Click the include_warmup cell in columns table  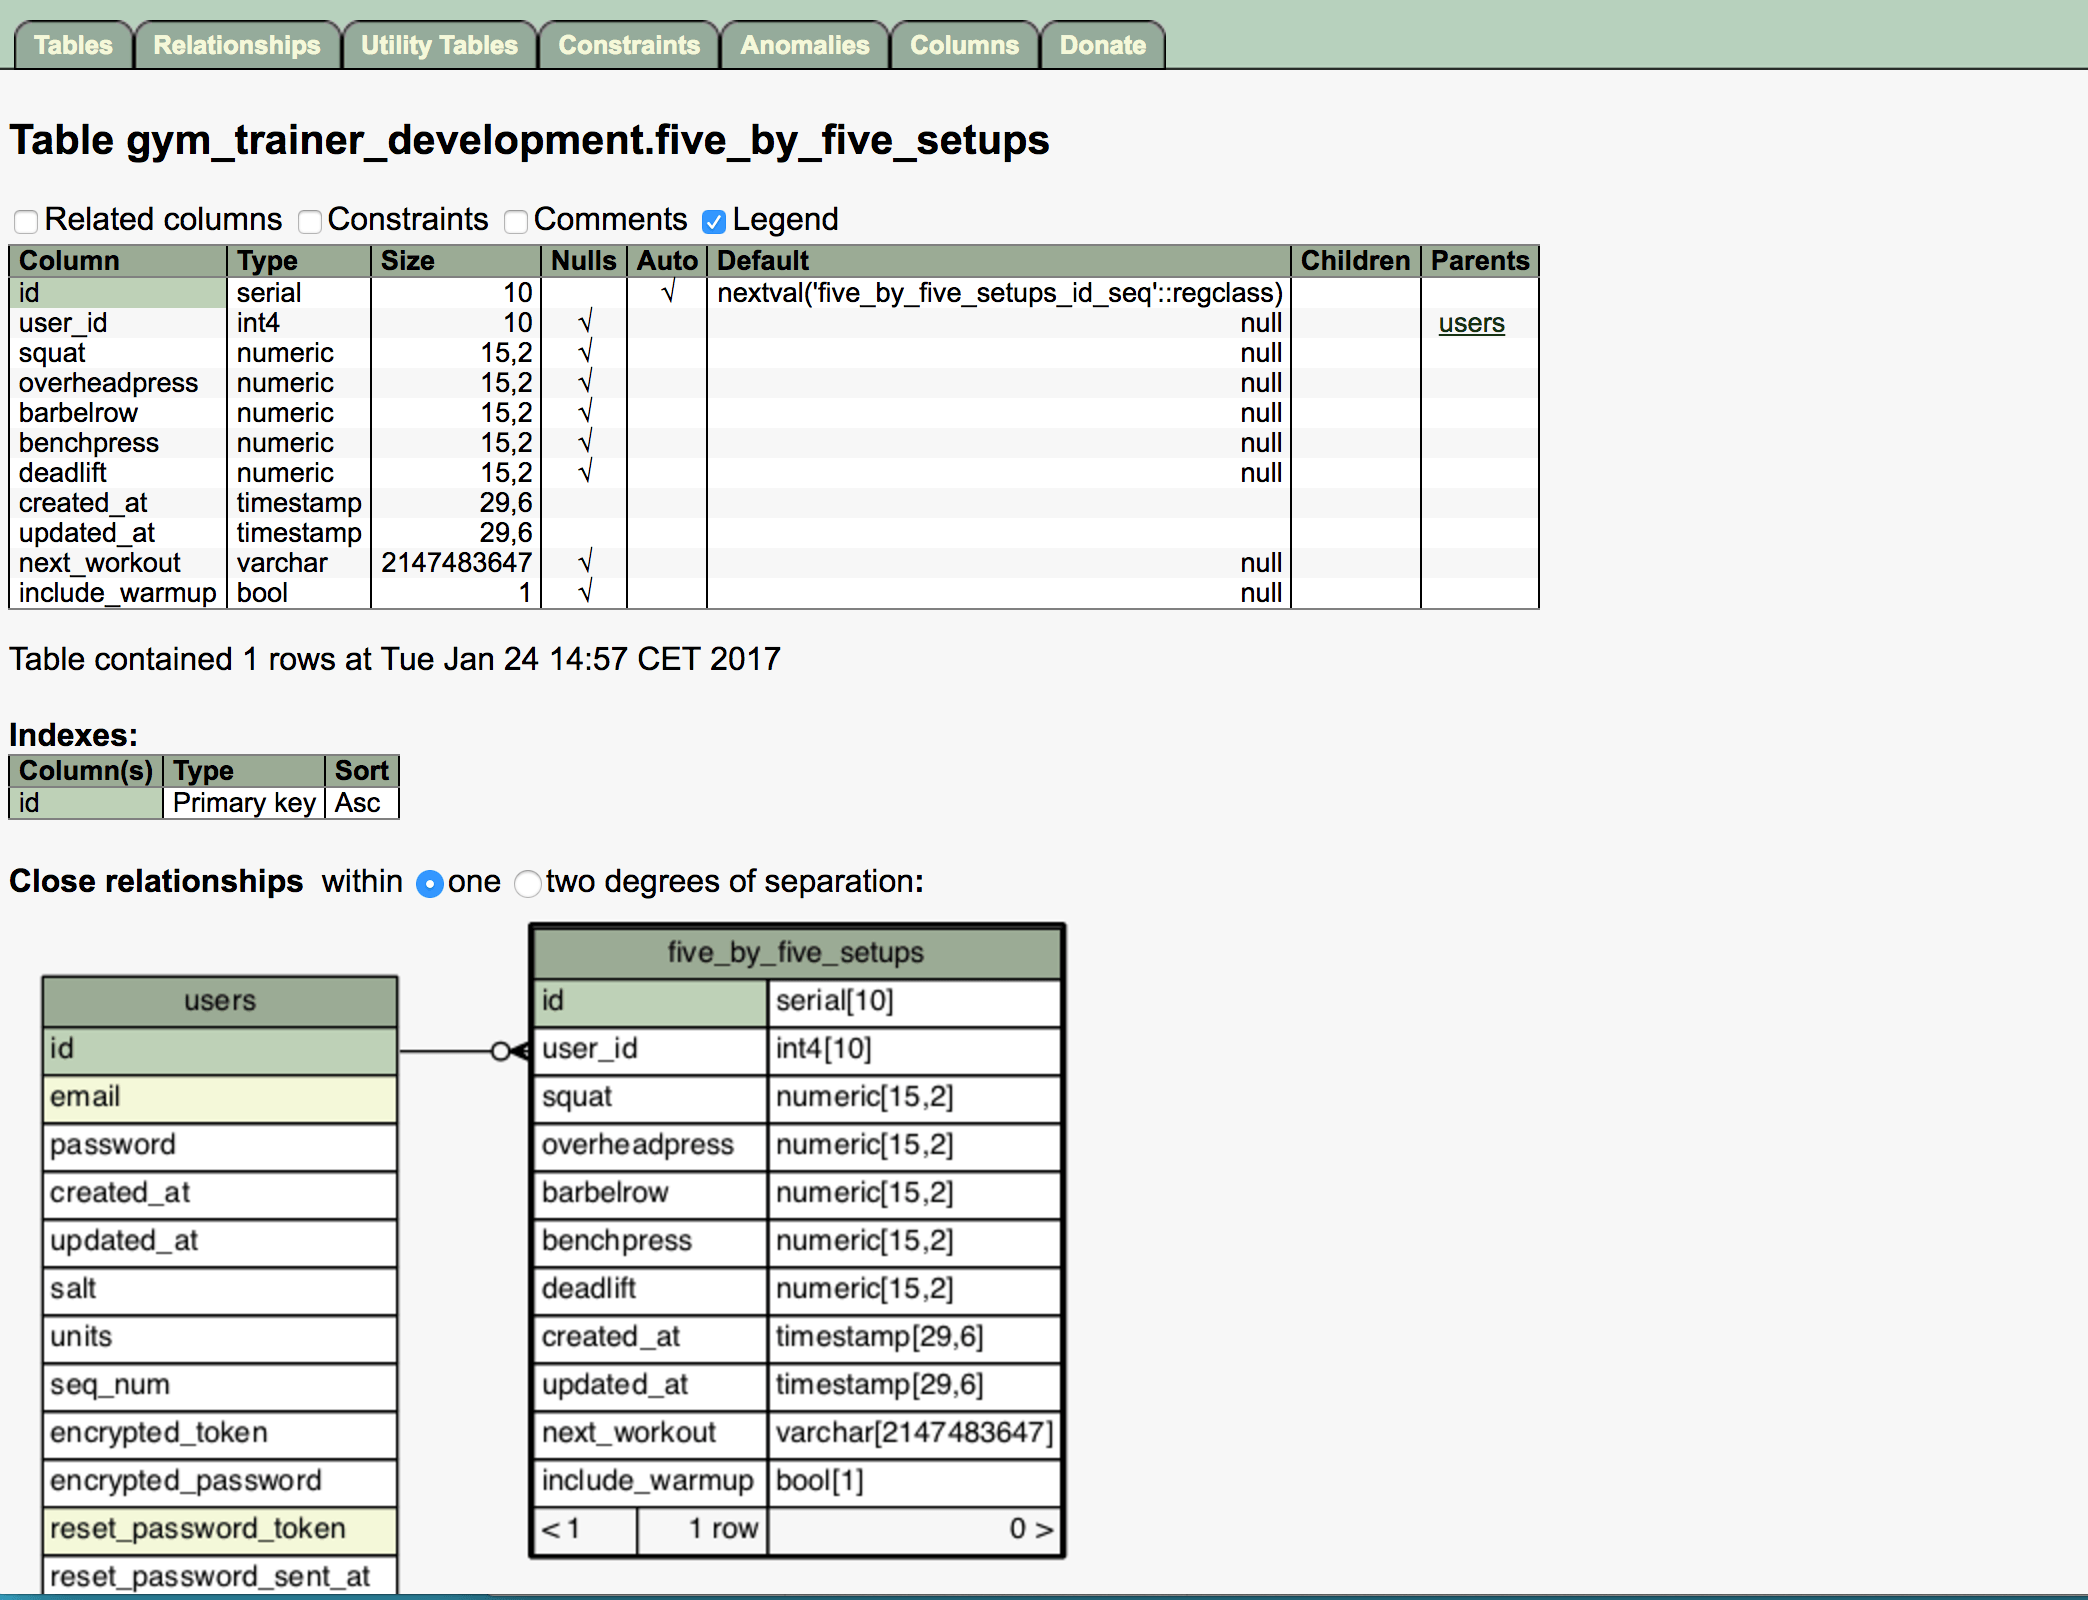(118, 593)
